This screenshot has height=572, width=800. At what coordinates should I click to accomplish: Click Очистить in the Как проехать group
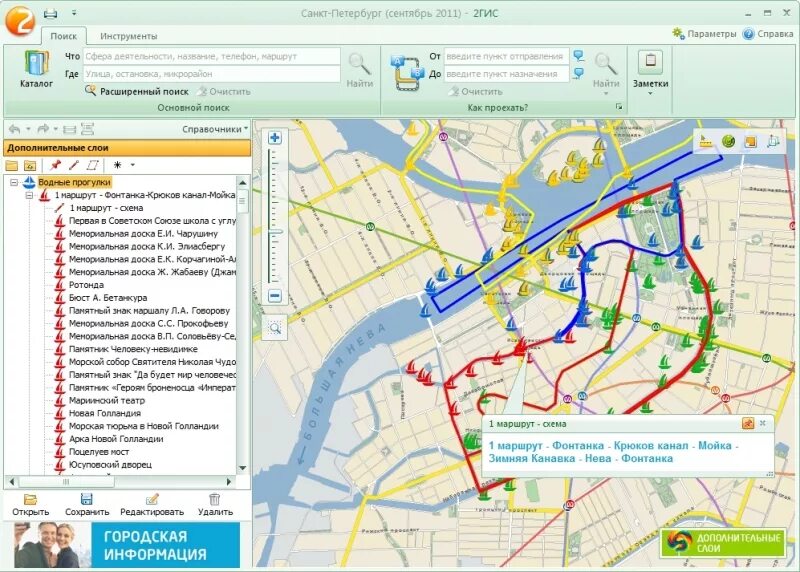[476, 91]
